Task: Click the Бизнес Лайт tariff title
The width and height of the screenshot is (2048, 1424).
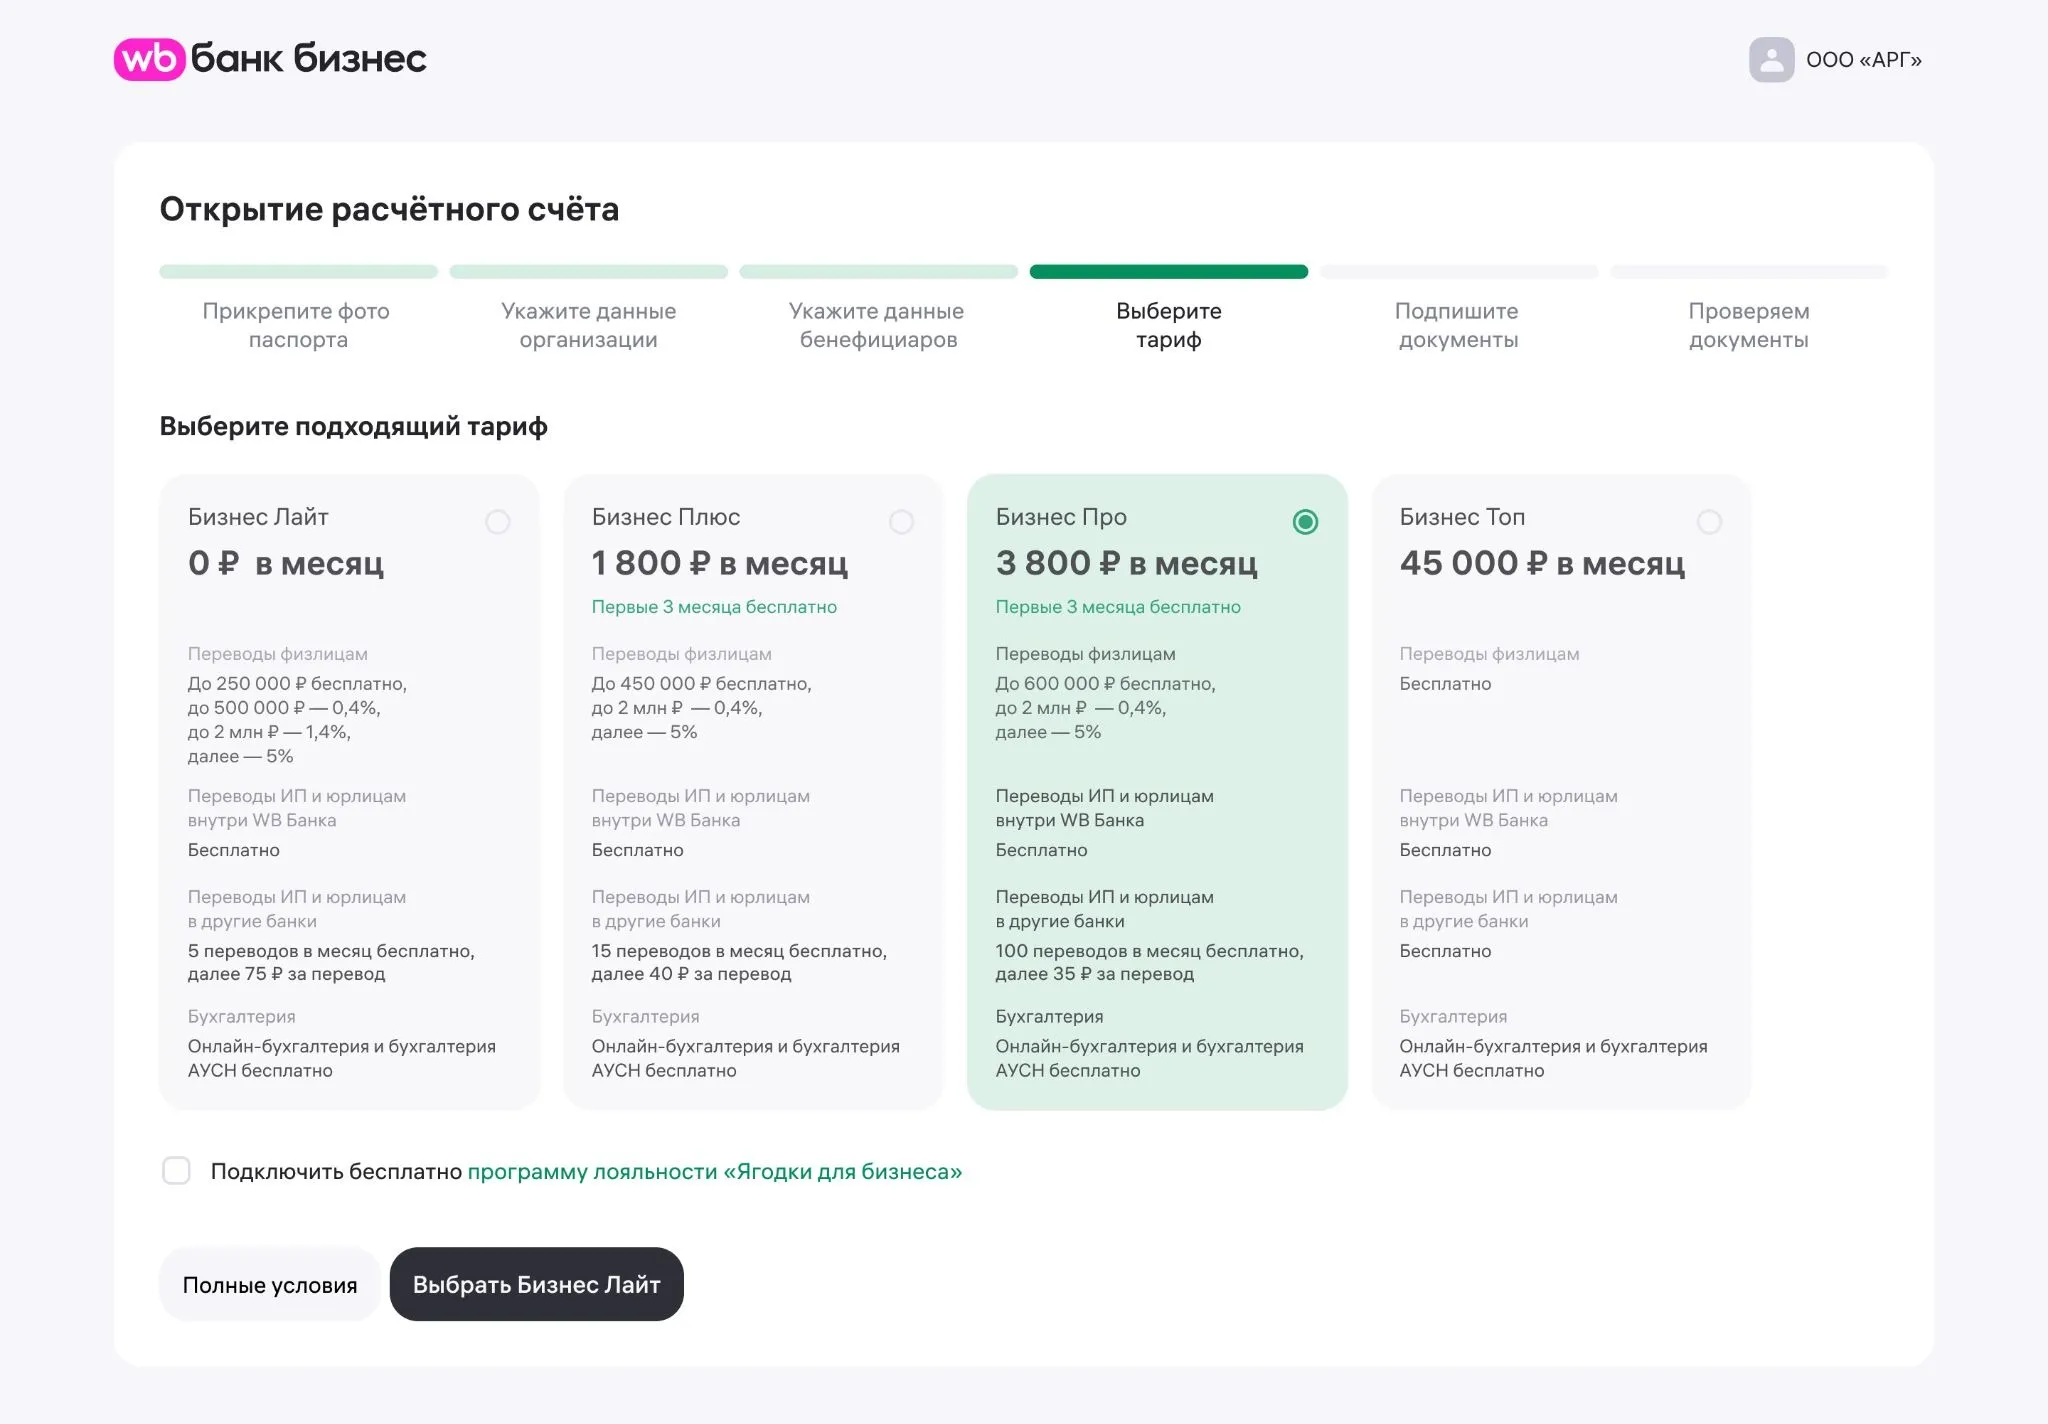Action: (258, 517)
